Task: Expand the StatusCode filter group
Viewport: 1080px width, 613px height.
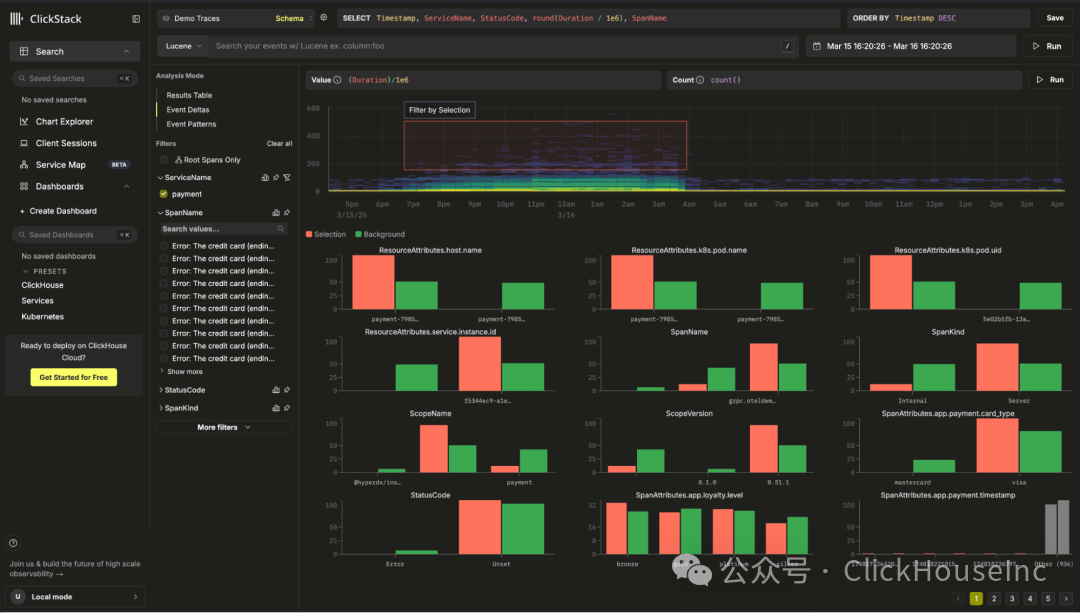Action: click(x=160, y=390)
